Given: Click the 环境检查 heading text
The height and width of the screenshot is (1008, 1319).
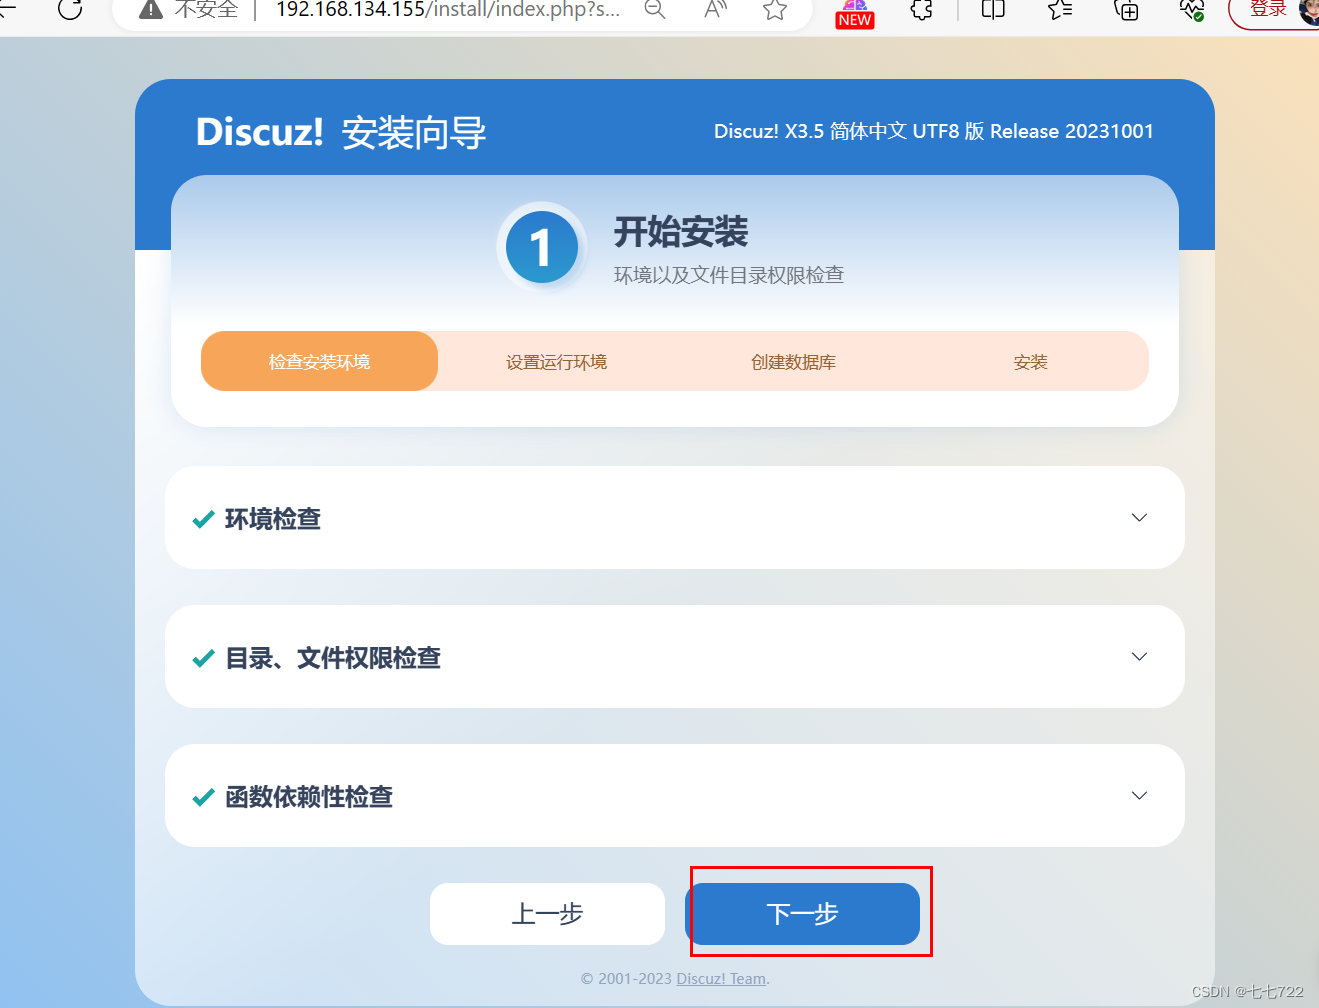Looking at the screenshot, I should 273,518.
